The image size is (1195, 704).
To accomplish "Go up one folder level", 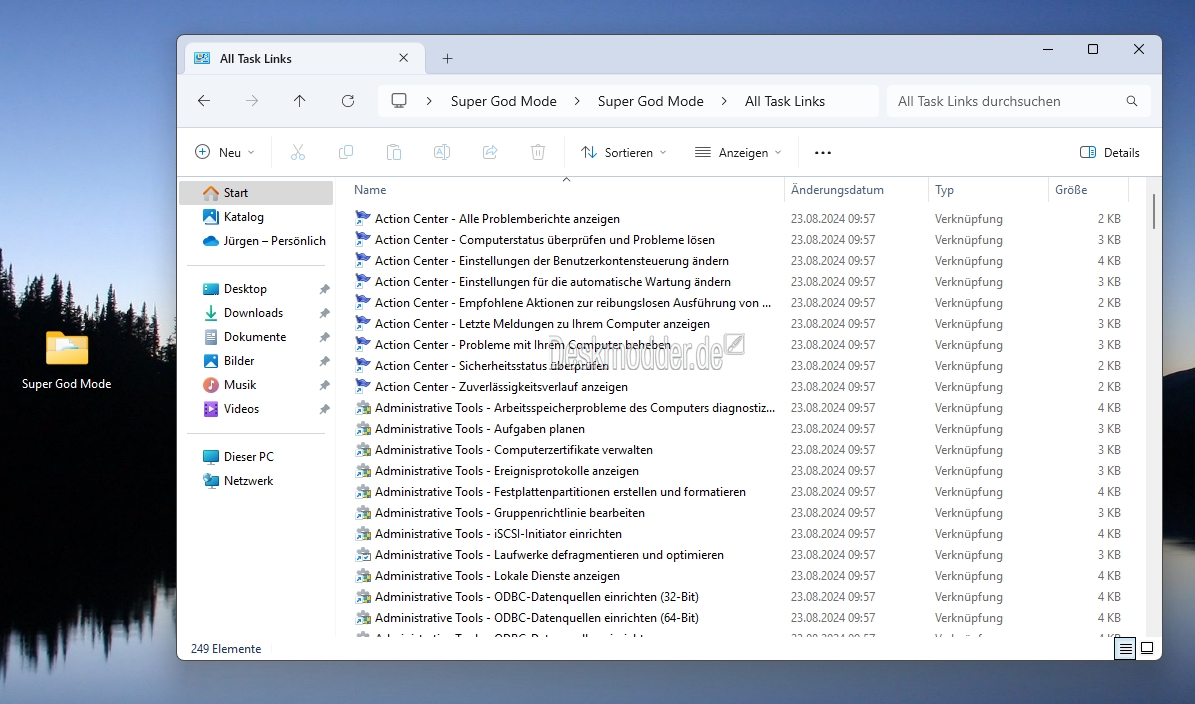I will coord(300,101).
